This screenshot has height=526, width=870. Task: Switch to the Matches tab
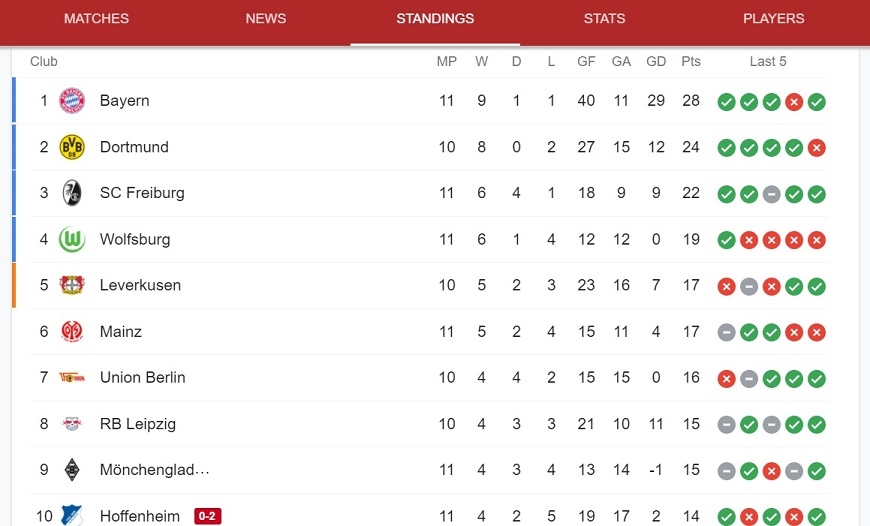tap(97, 18)
